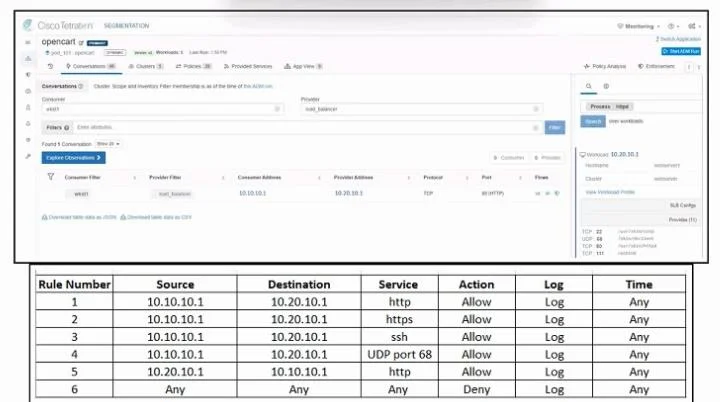Click the Provider input field load_balancer
This screenshot has height=402, width=720.
coord(422,109)
